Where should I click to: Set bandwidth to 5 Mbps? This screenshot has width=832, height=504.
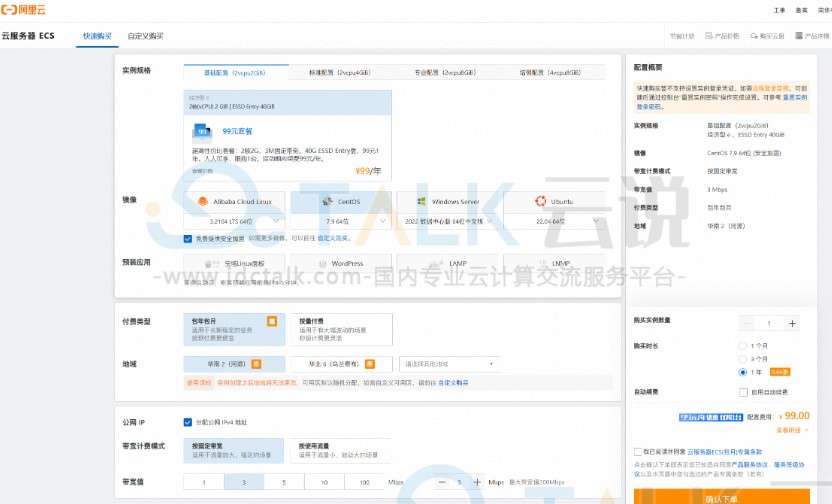click(284, 482)
